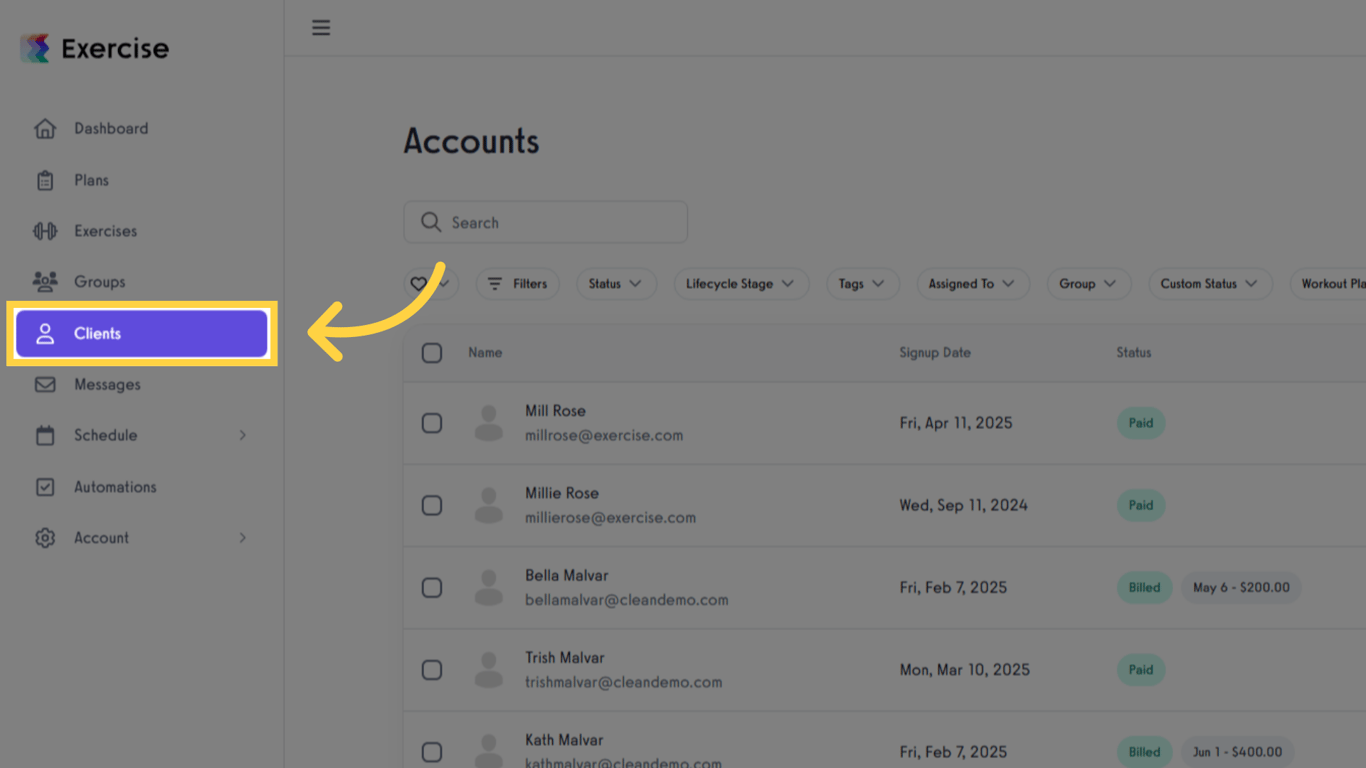Open Plans via clipboard icon
The image size is (1366, 768).
pyautogui.click(x=45, y=181)
